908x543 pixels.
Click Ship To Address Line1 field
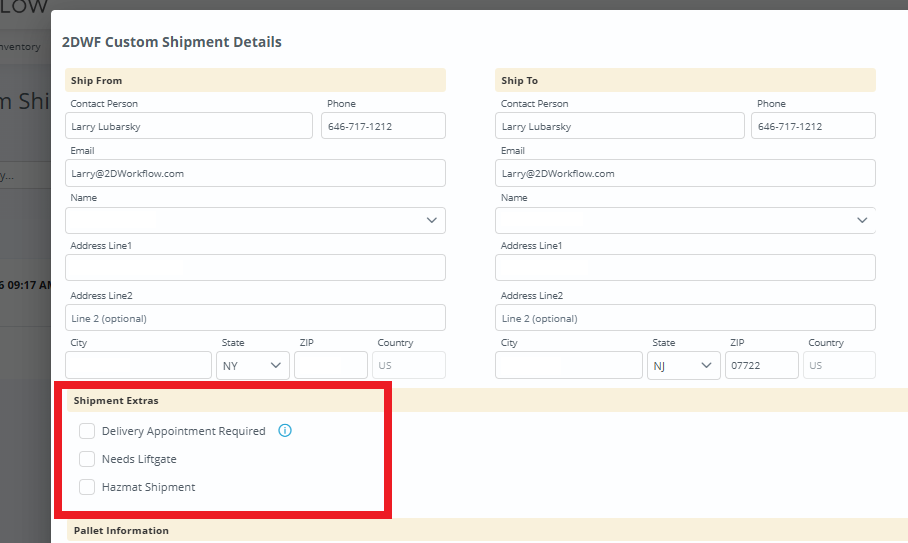click(x=685, y=267)
